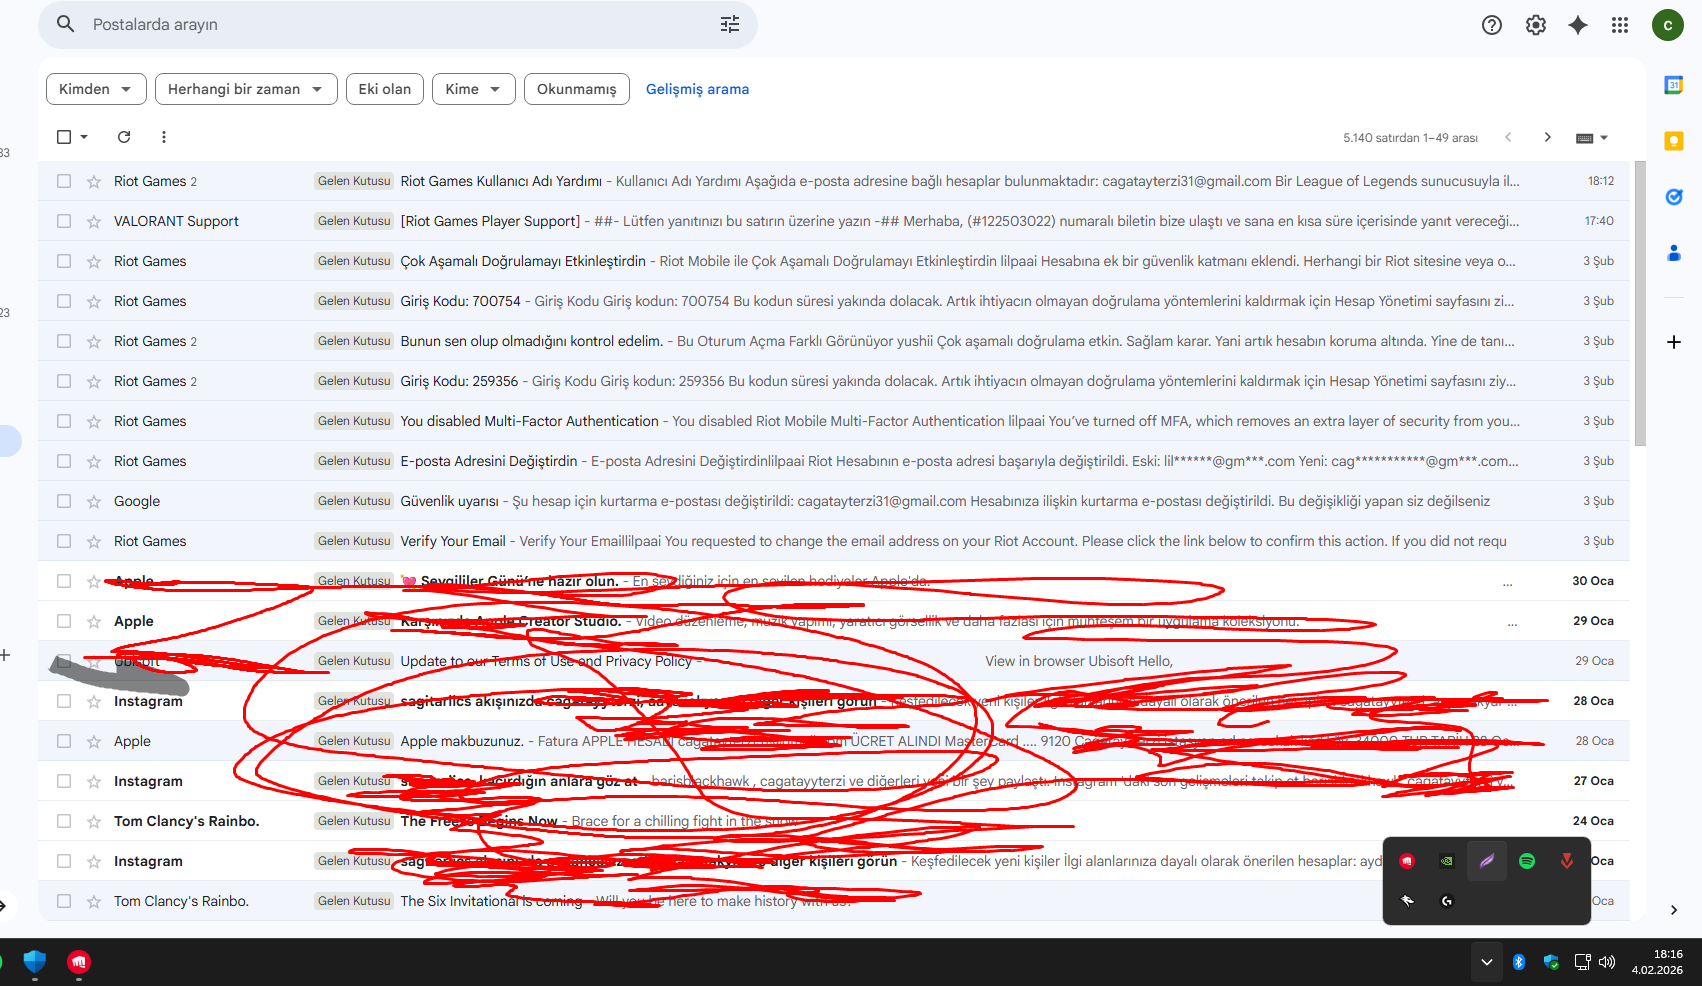
Task: Open the Gmail settings gear
Action: pyautogui.click(x=1536, y=25)
